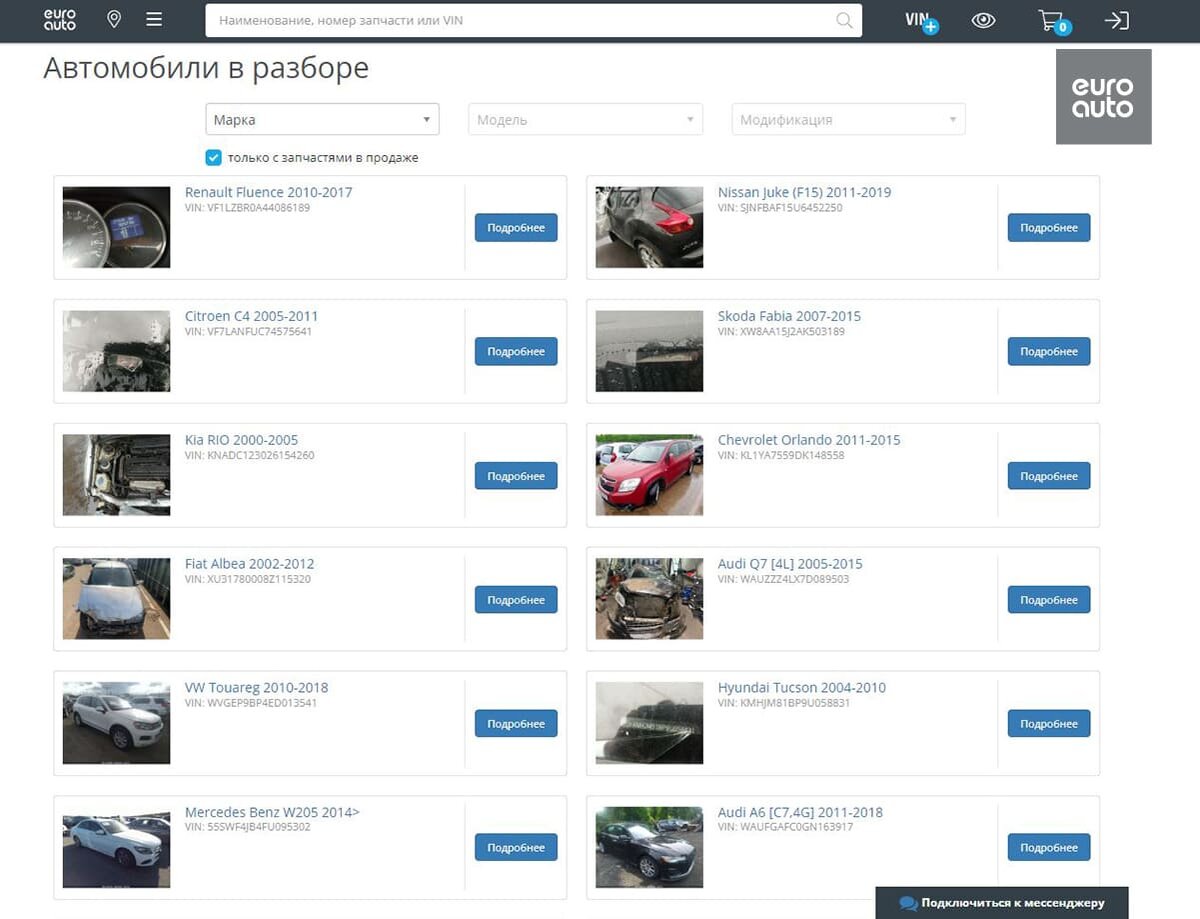1200x919 pixels.
Task: Open the hamburger menu
Action: [x=154, y=20]
